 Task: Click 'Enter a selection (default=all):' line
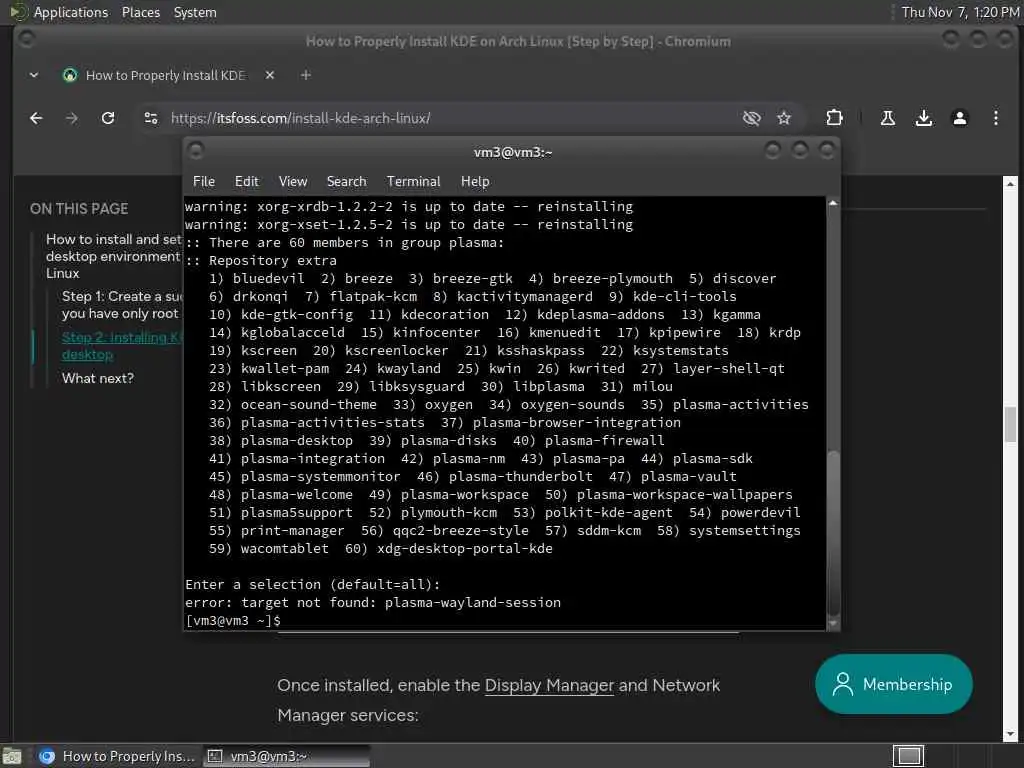(313, 584)
